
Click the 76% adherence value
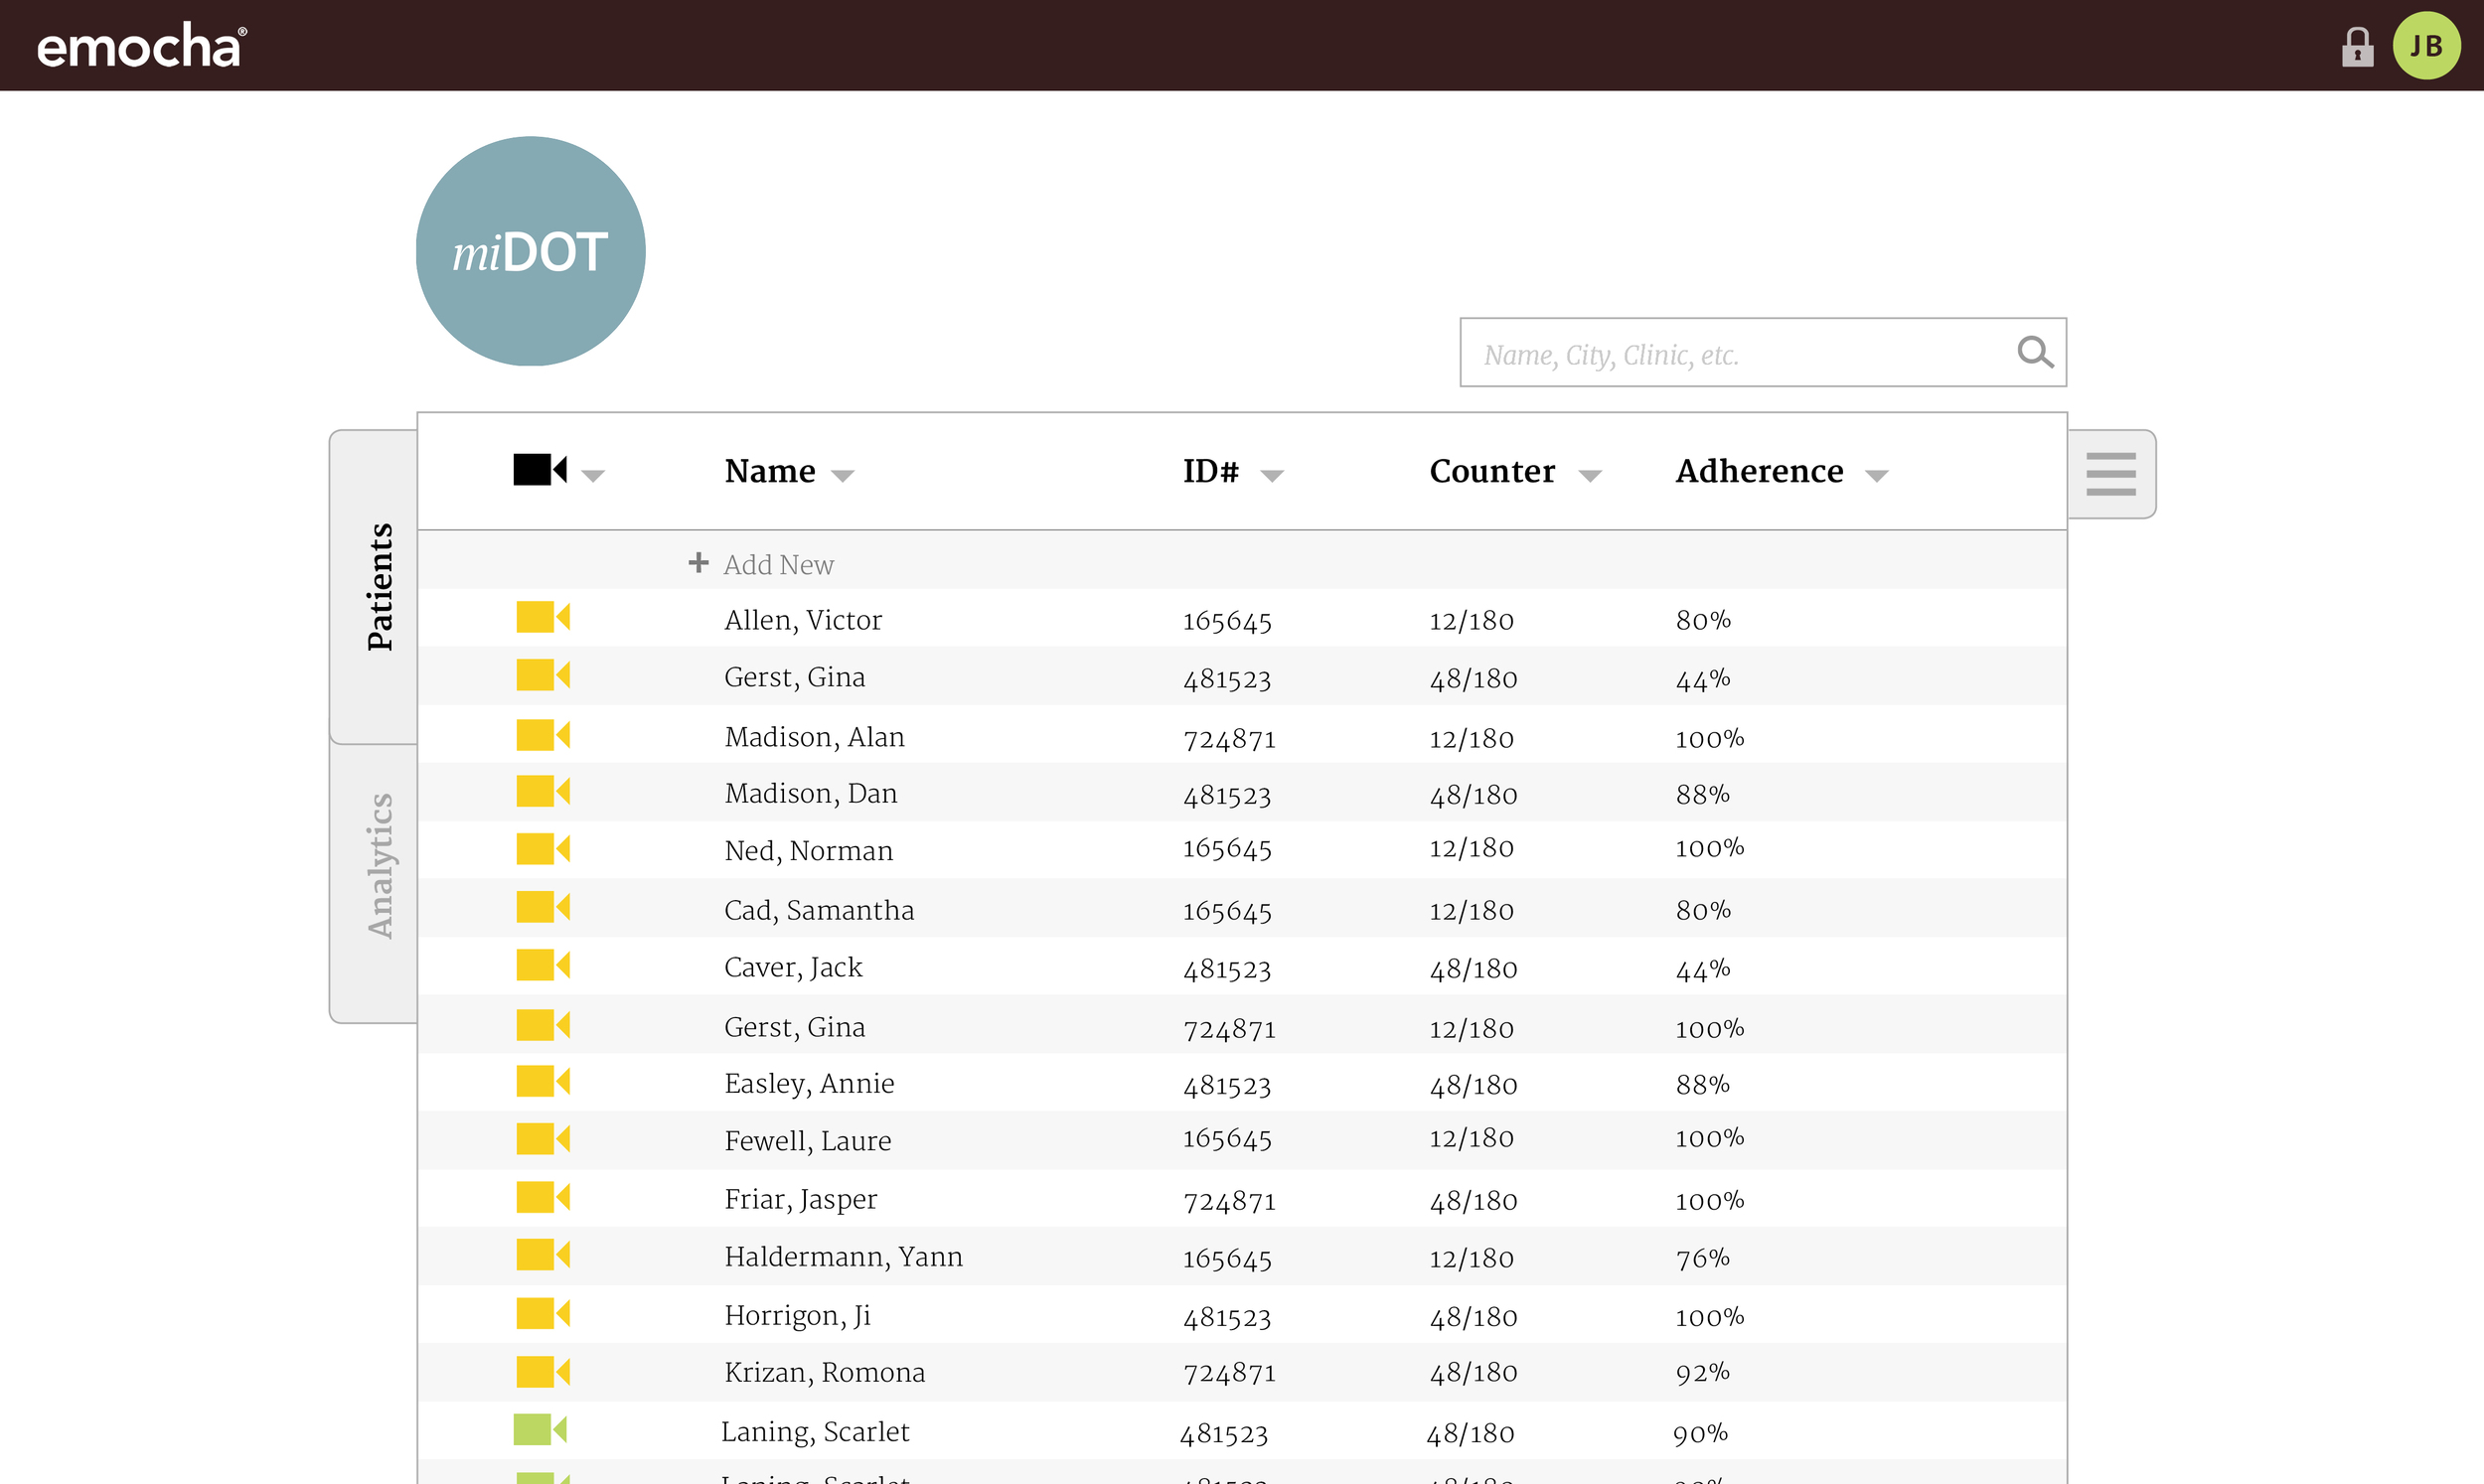click(x=1703, y=1258)
